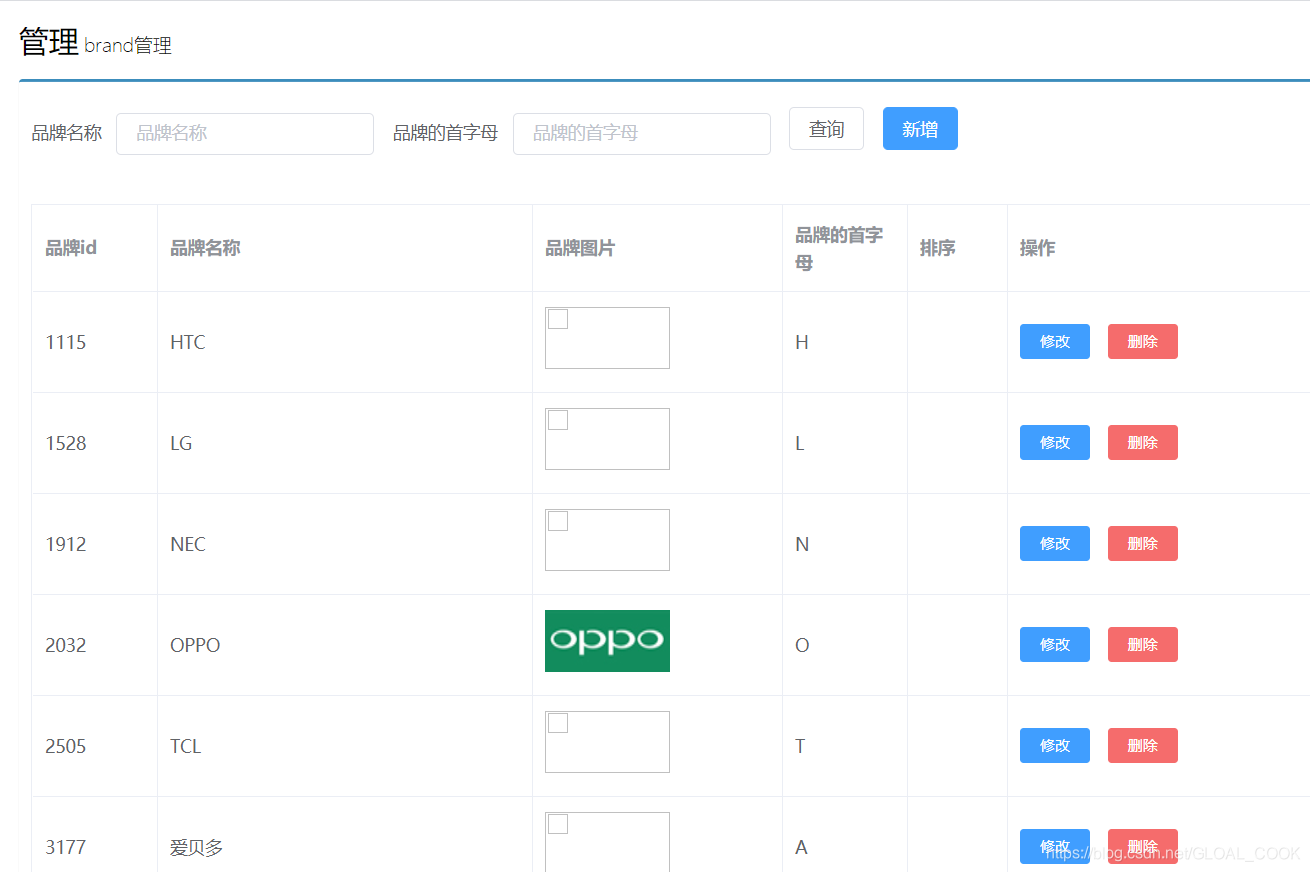Click the brand管理 subtitle text
1310x872 pixels.
tap(128, 45)
